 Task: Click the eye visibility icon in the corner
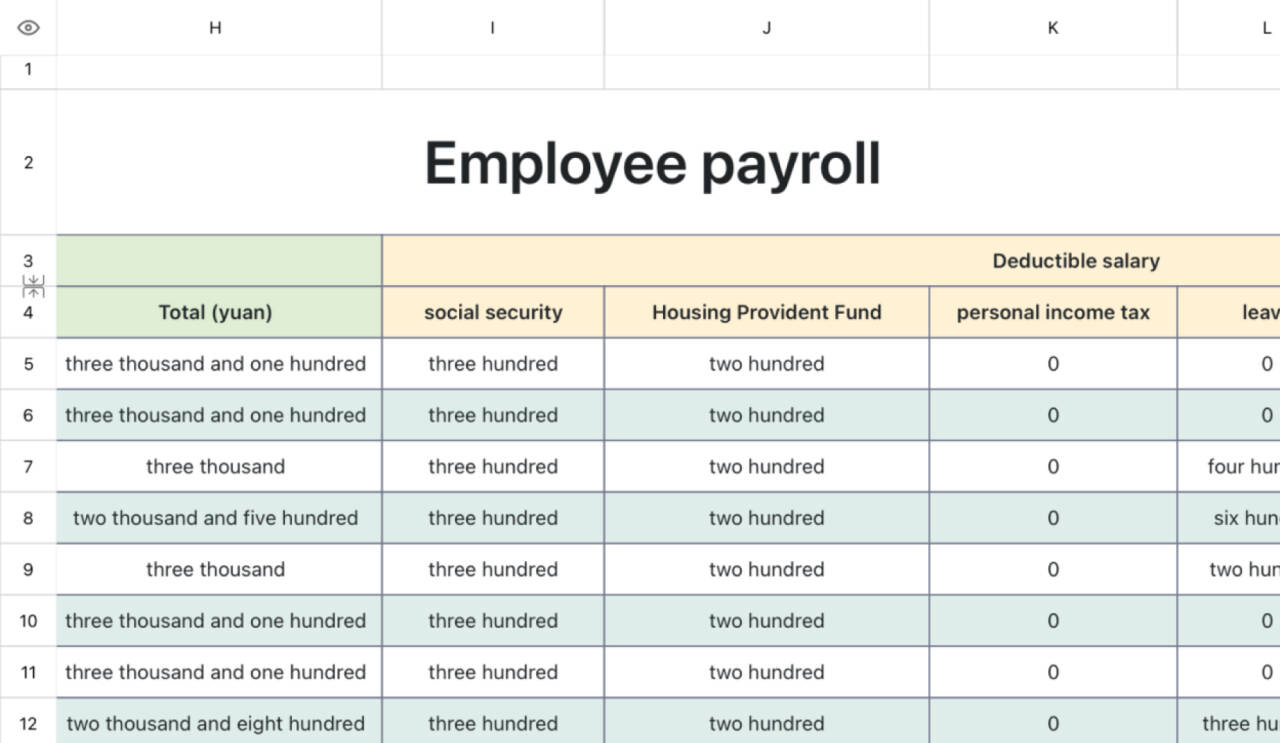tap(28, 28)
